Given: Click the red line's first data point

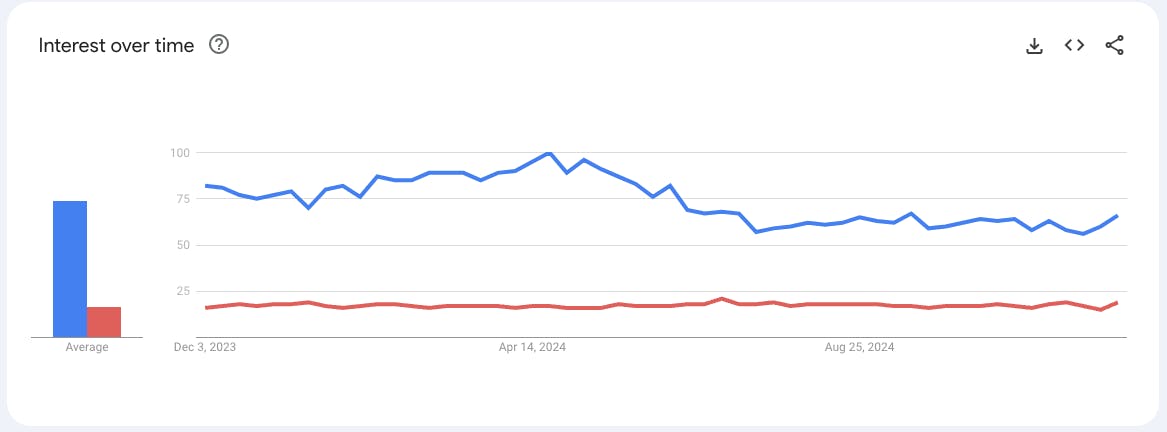Looking at the screenshot, I should pos(205,308).
